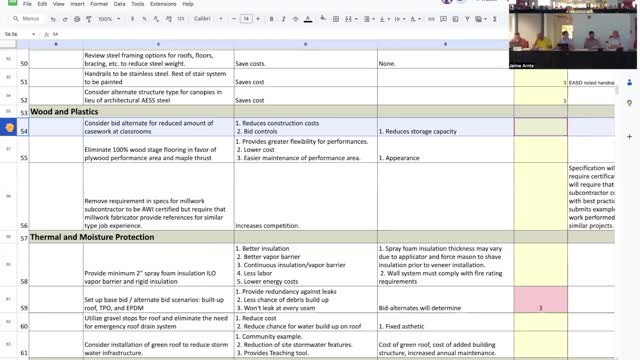Open the Data menu
Viewport: 640px width, 360px height.
pos(120,4)
